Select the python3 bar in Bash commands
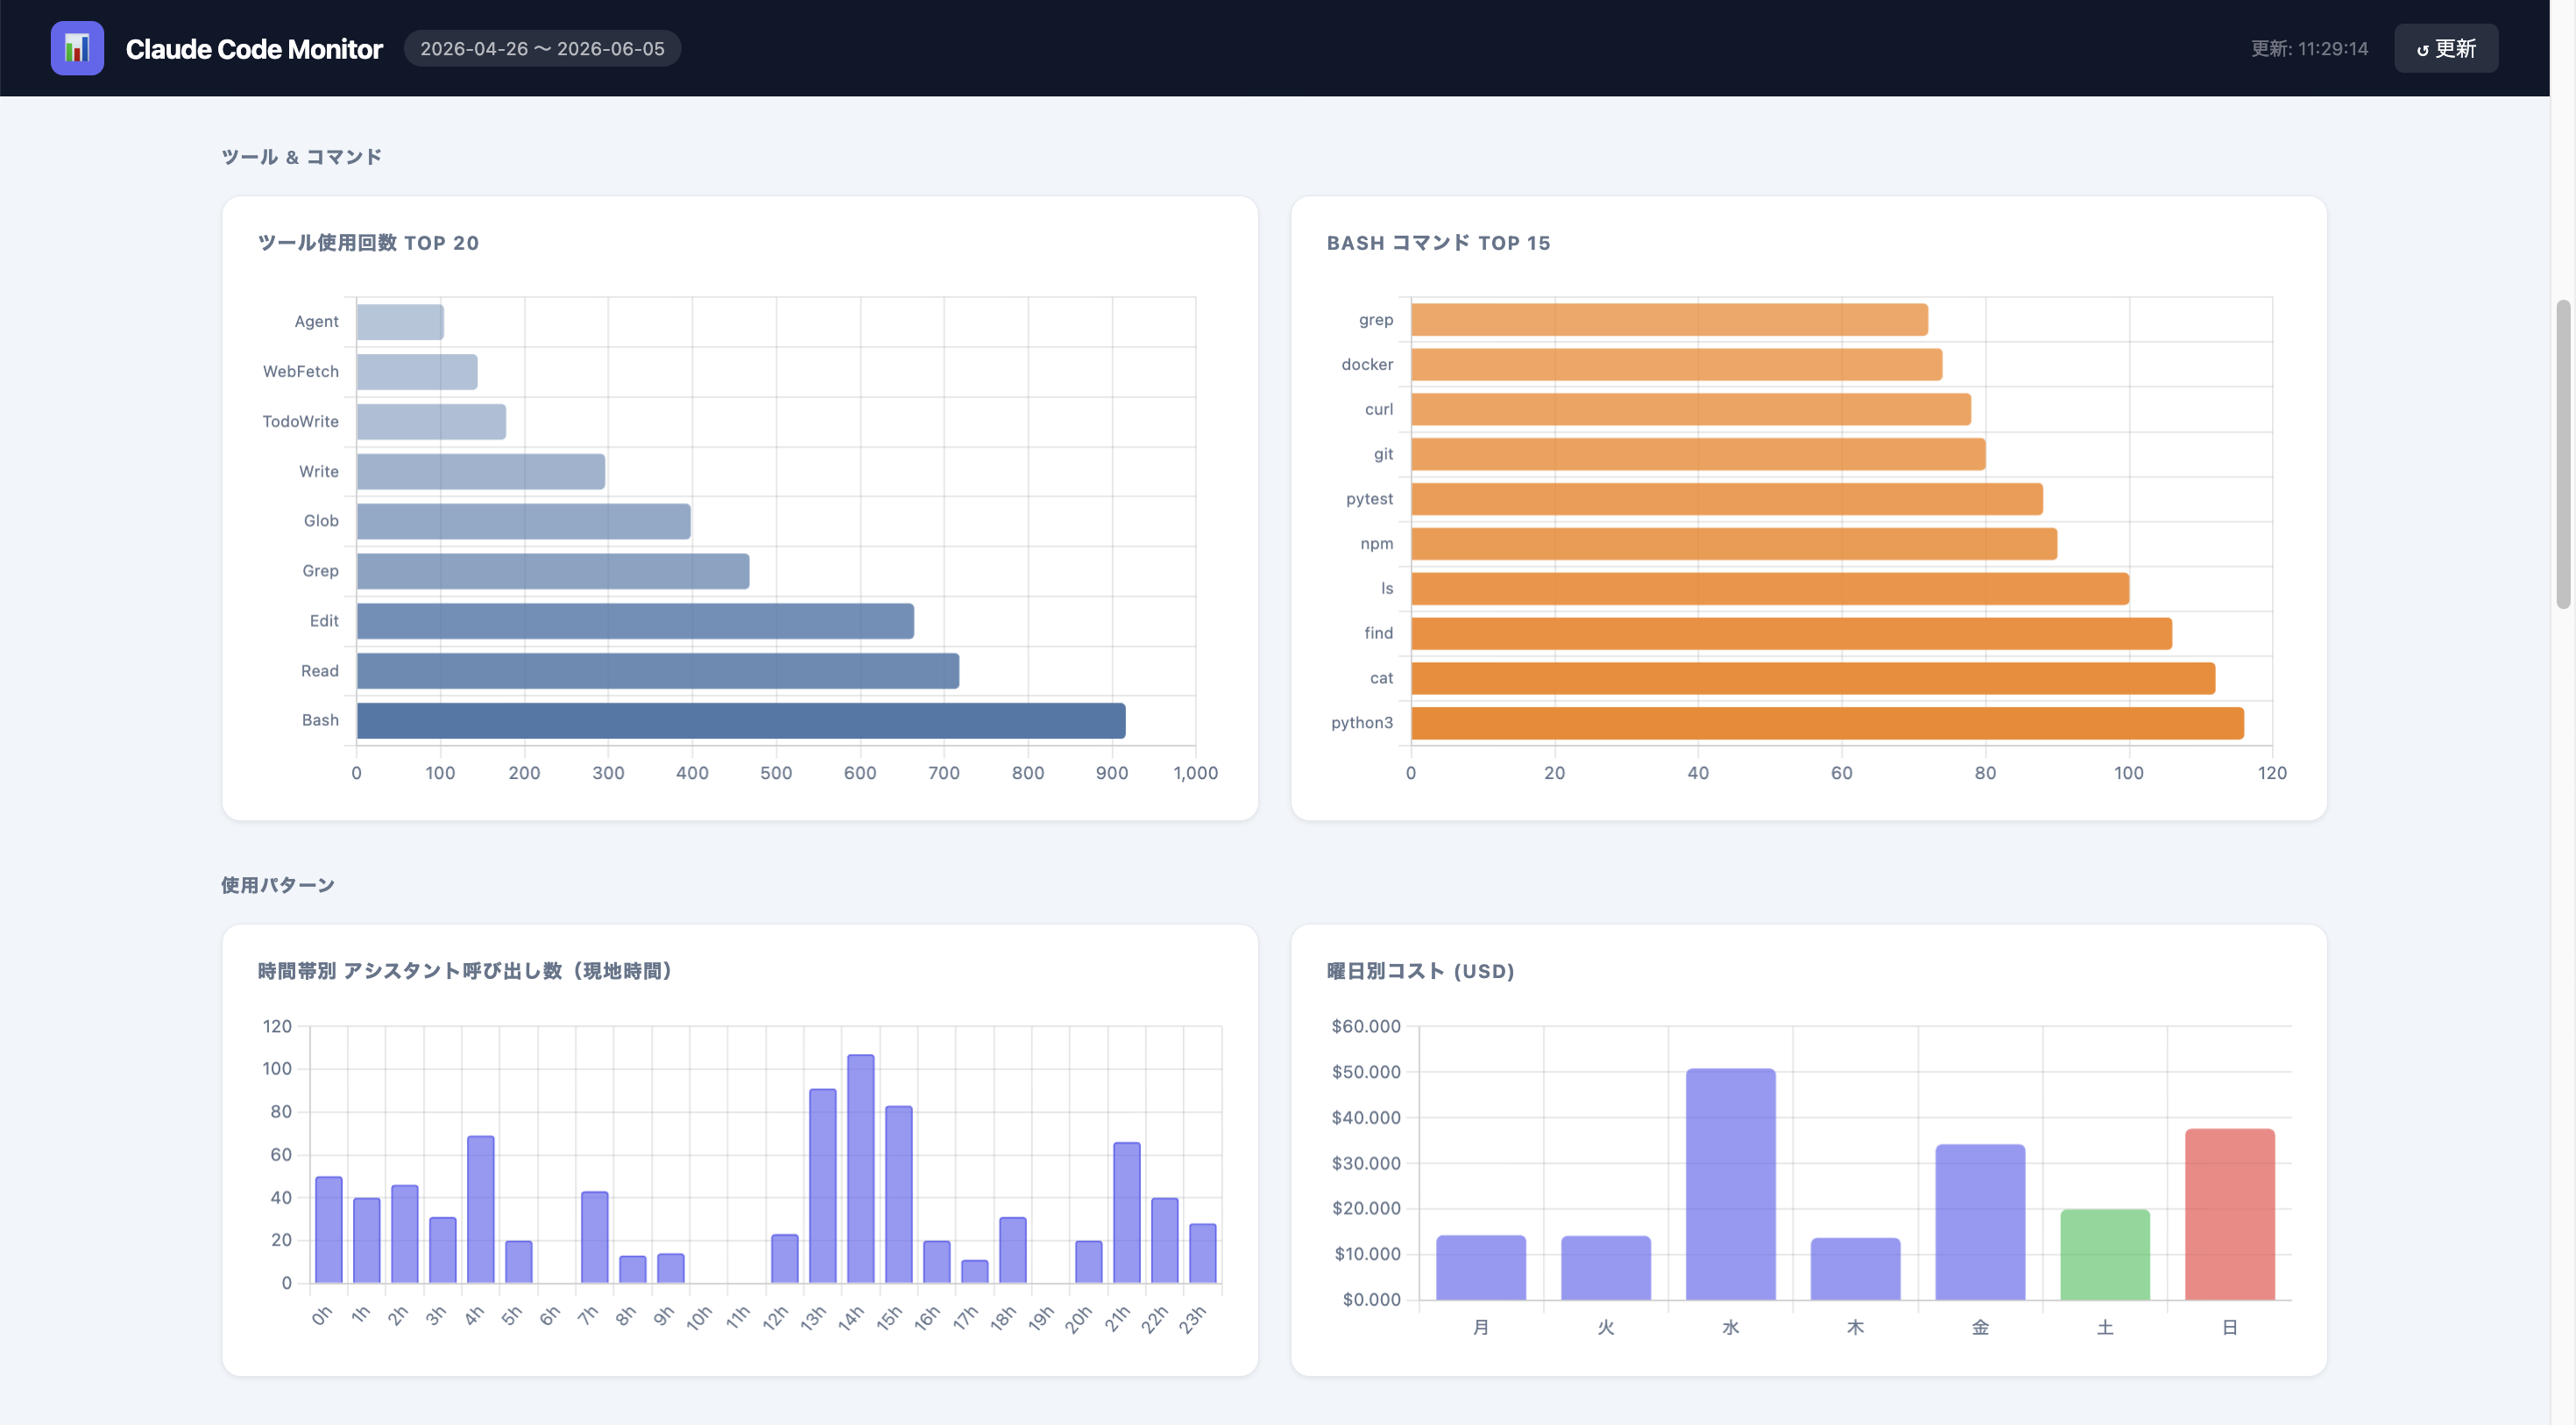2576x1425 pixels. click(1827, 723)
